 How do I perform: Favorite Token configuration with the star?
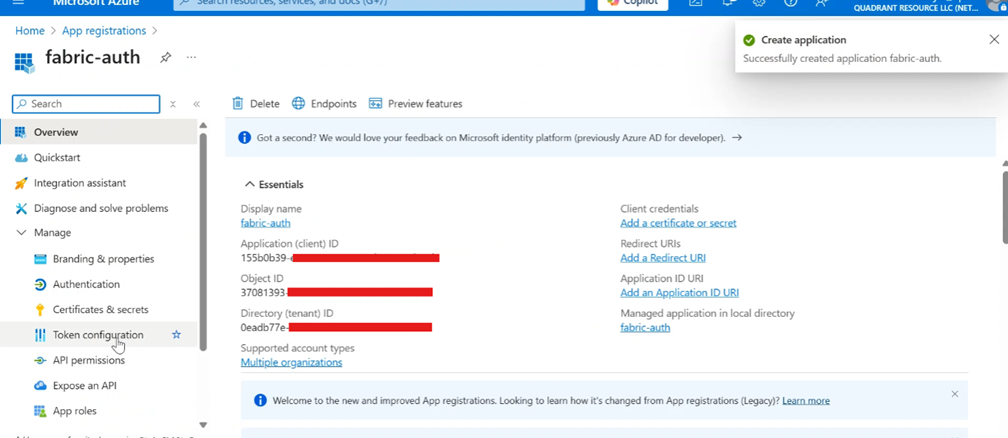[x=176, y=334]
